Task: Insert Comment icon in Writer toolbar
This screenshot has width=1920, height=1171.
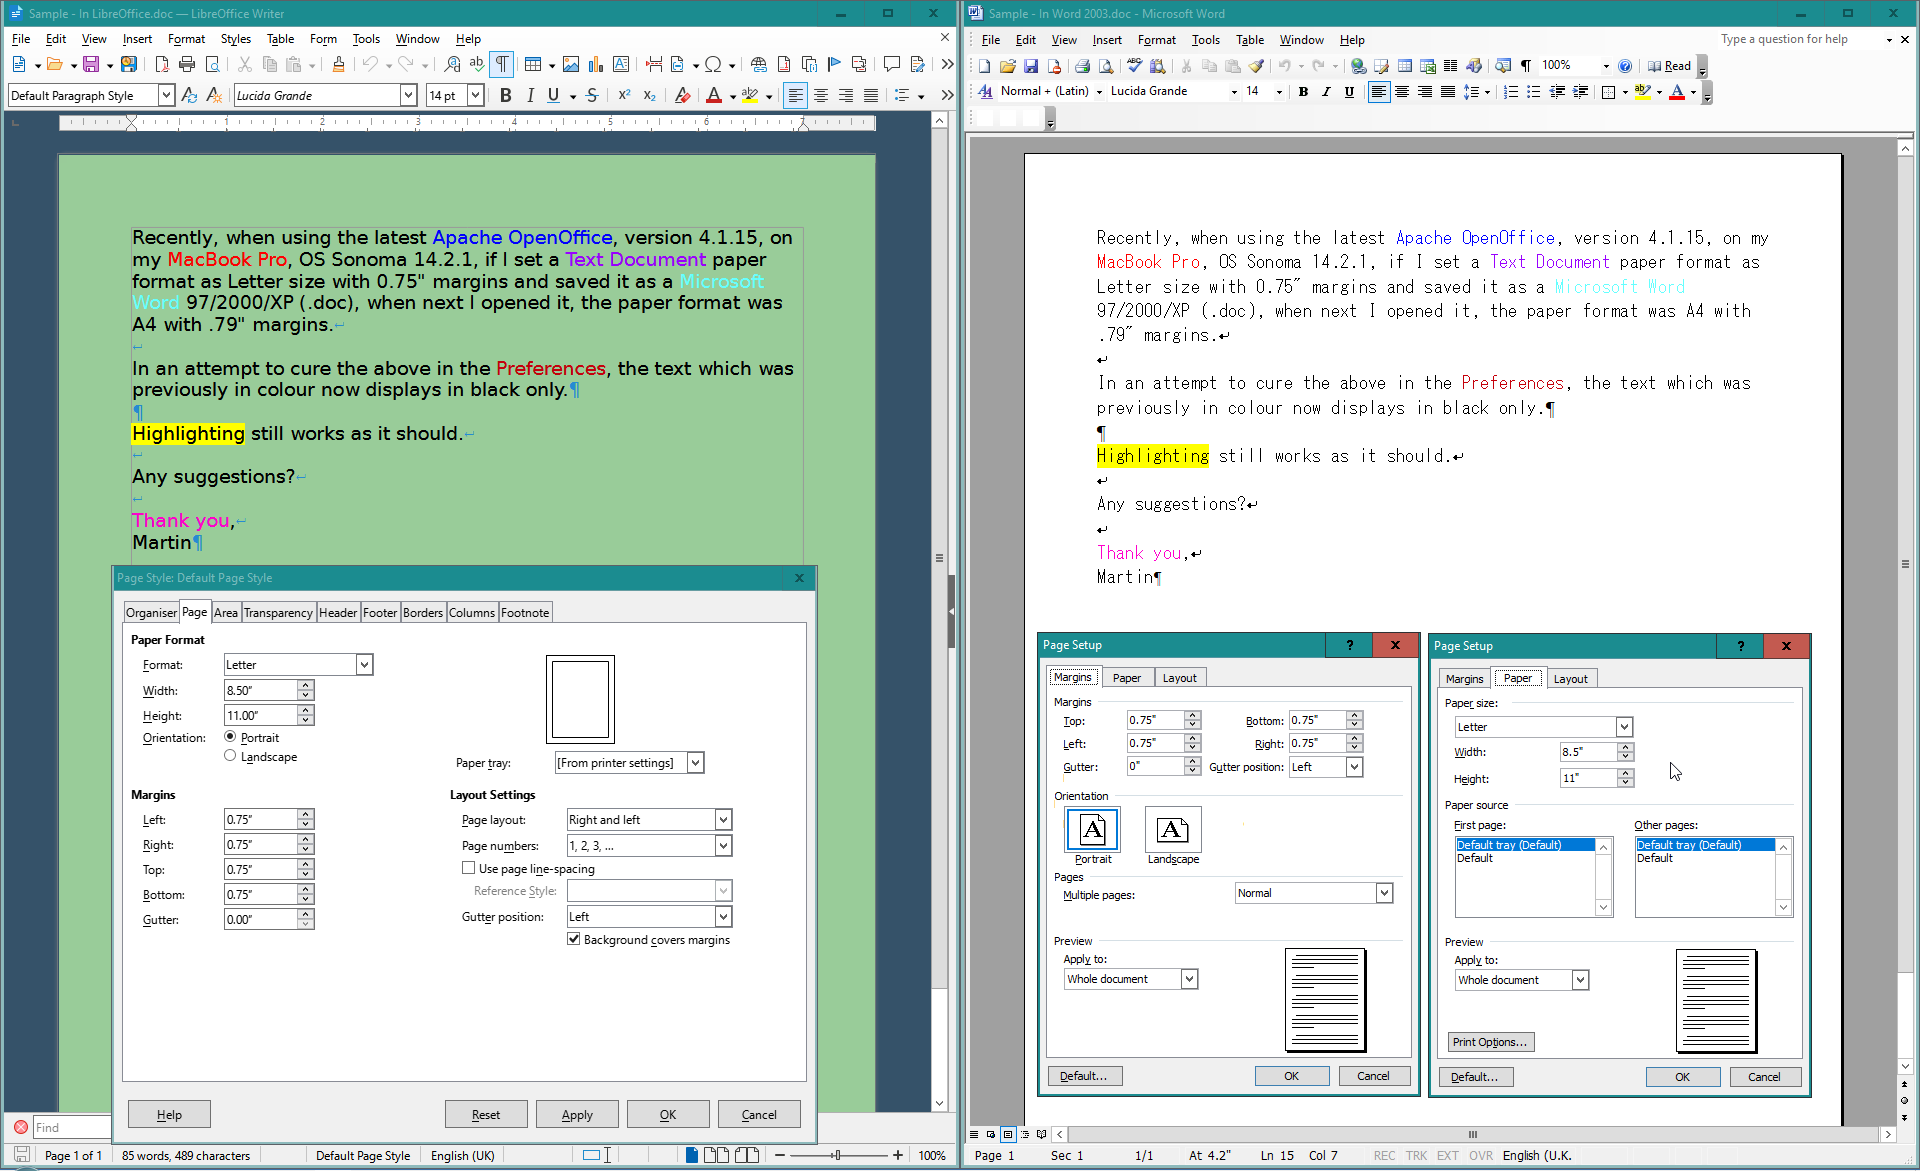Action: (892, 64)
